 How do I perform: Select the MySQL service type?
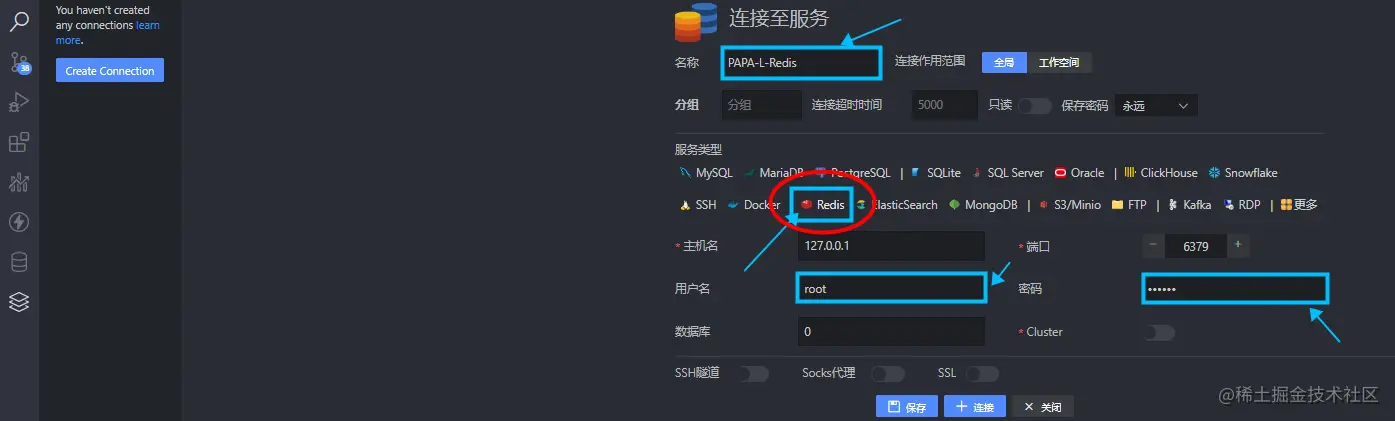pyautogui.click(x=706, y=173)
